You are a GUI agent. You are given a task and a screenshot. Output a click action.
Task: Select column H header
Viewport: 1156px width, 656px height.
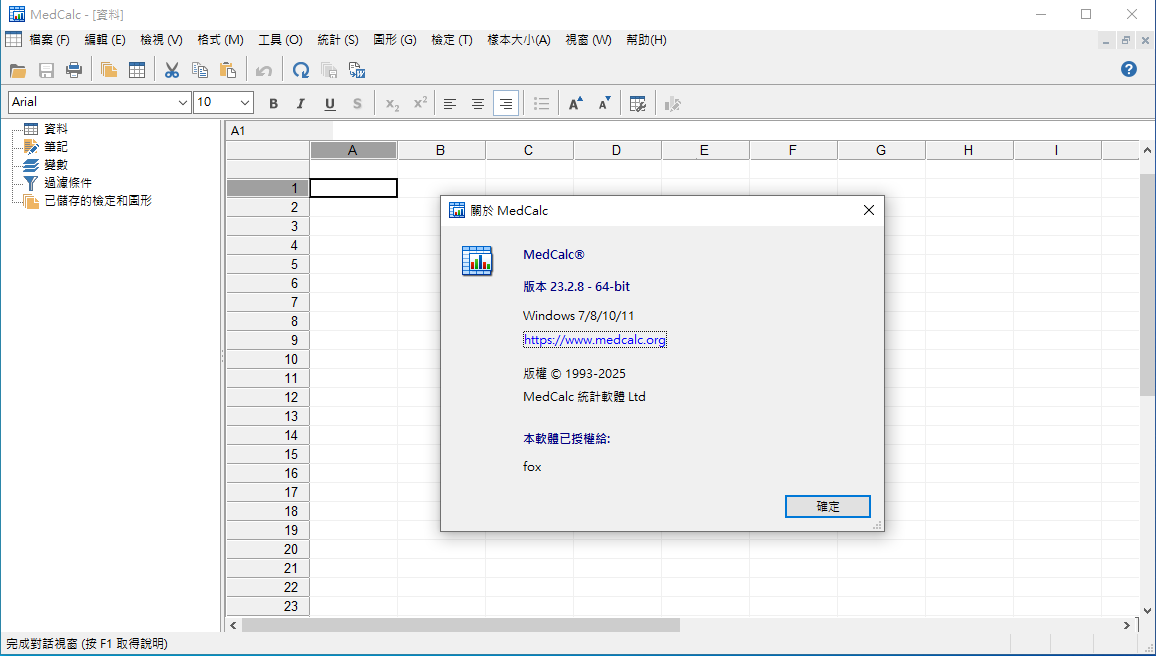coord(969,150)
